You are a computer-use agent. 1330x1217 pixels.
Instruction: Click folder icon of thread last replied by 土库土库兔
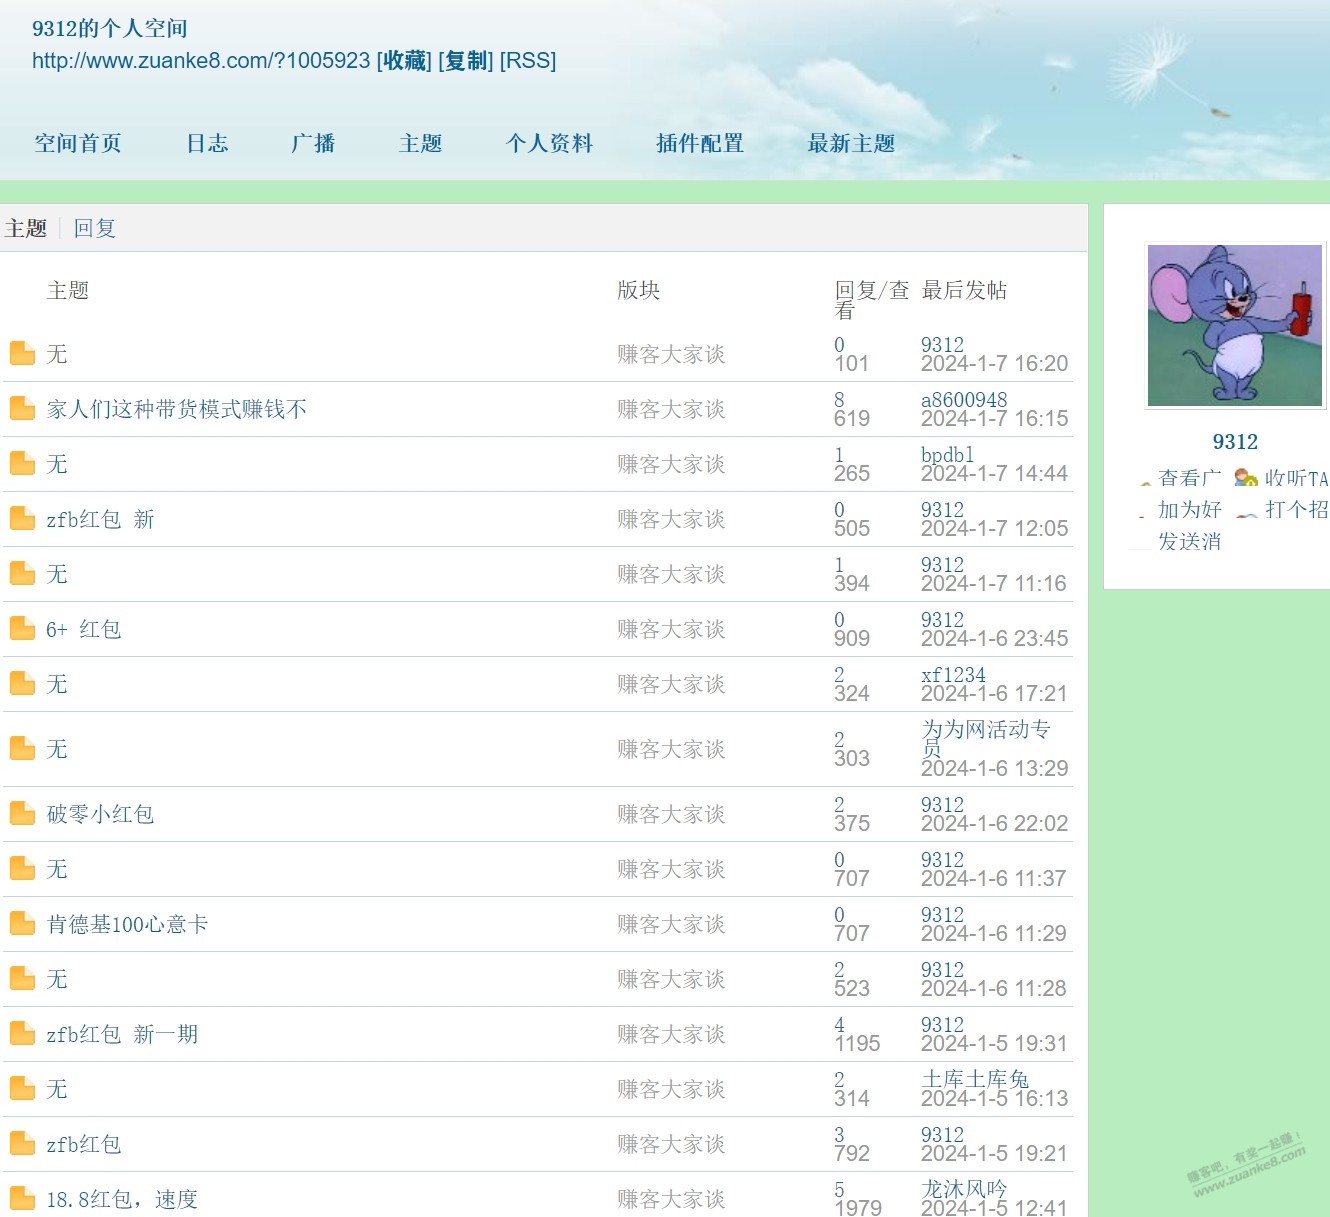pos(22,1088)
